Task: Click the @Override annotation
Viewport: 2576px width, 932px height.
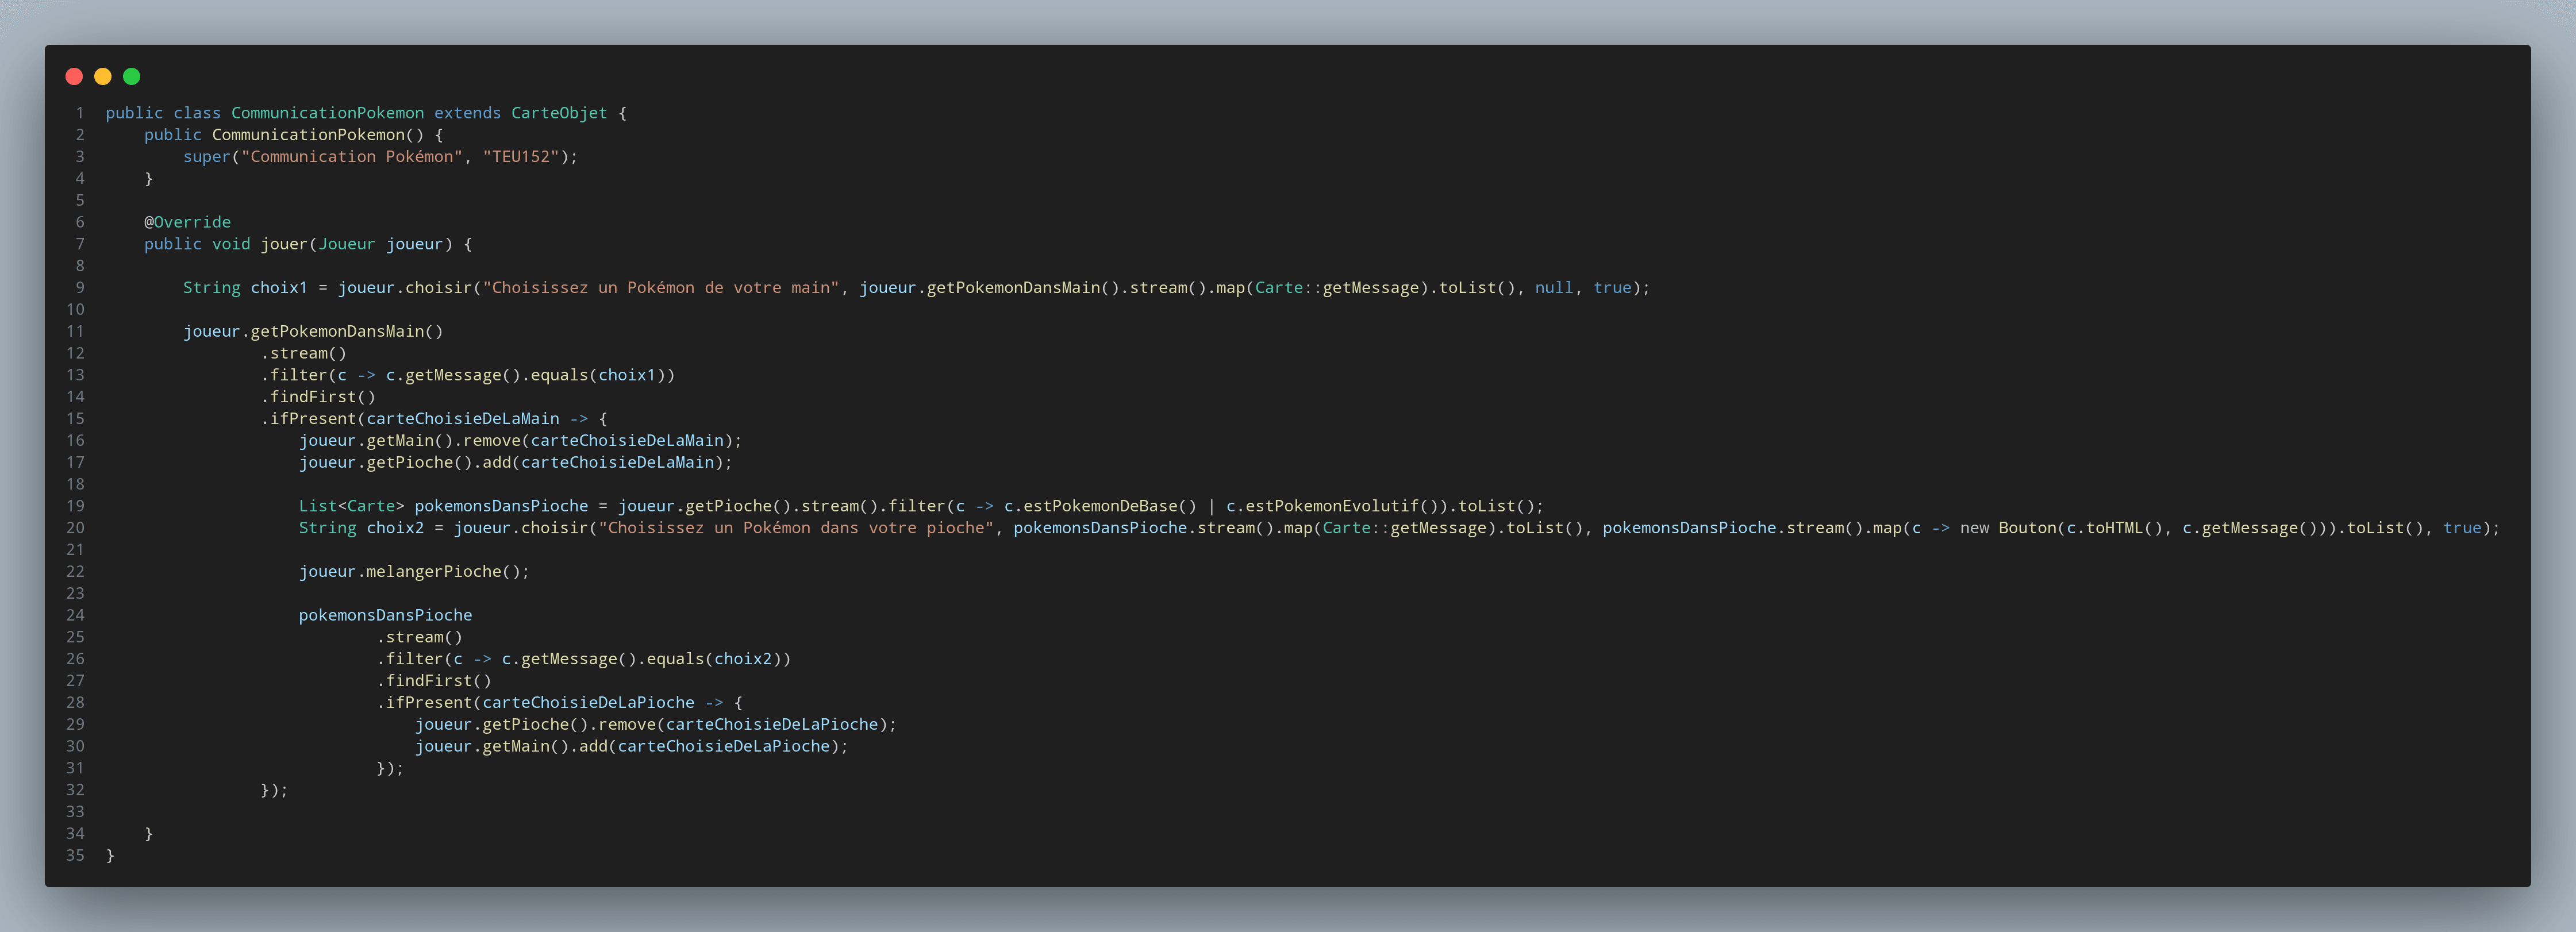Action: coord(187,222)
